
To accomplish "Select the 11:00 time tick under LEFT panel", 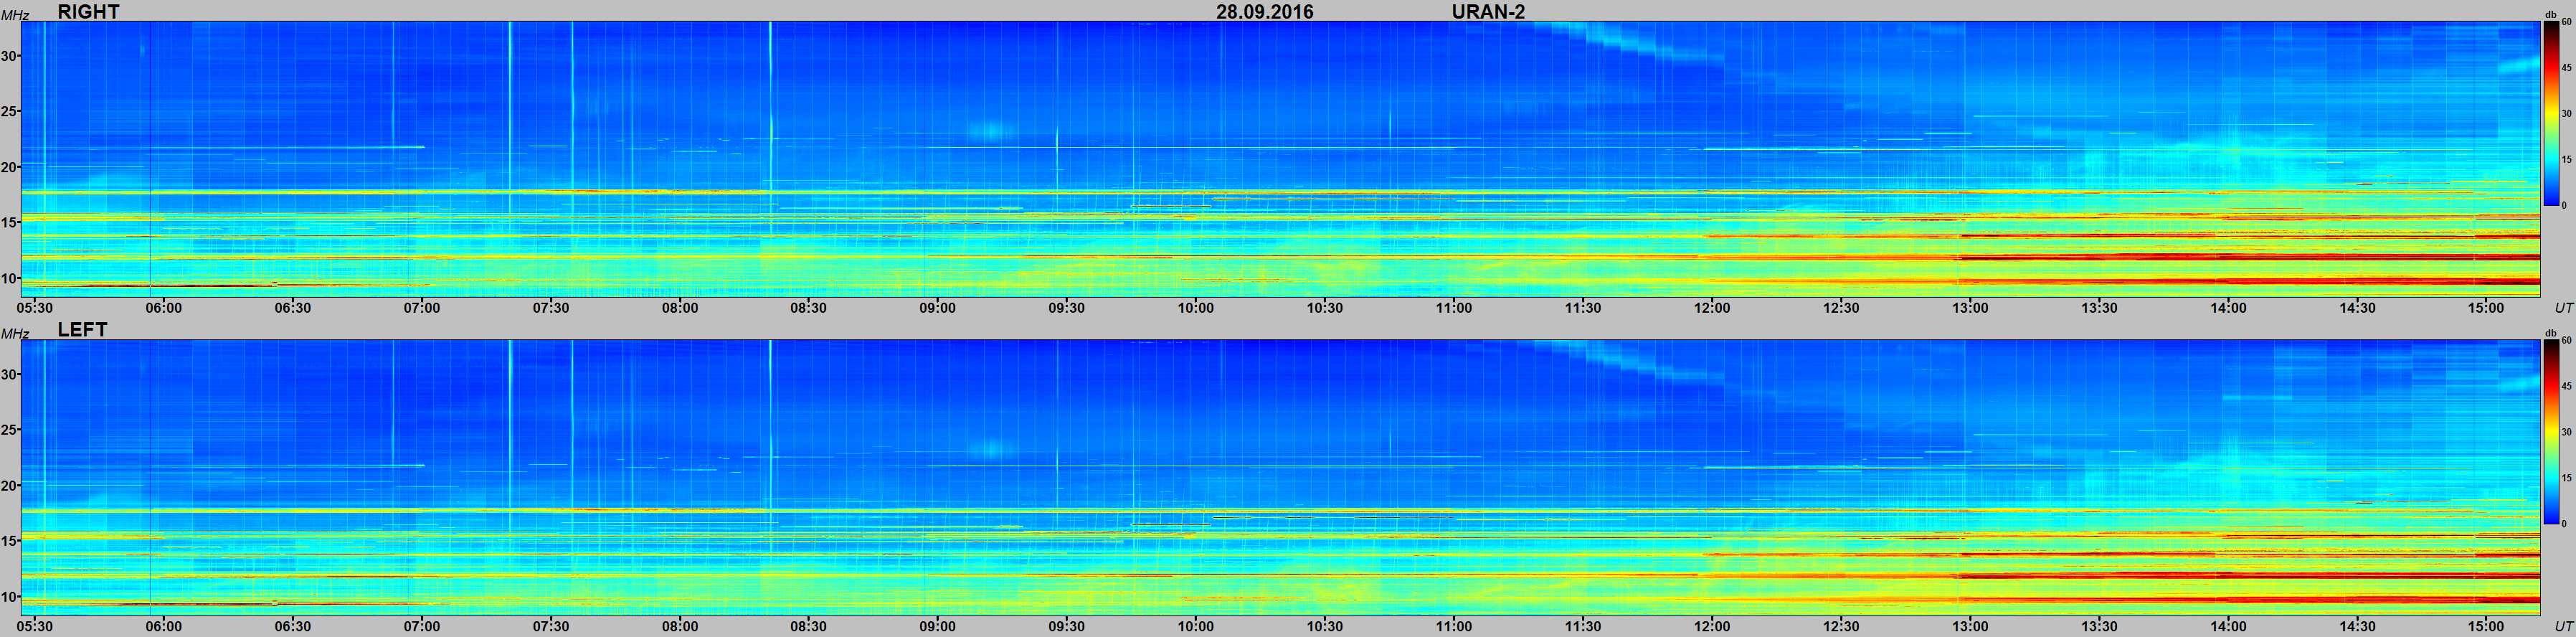I will click(x=1454, y=626).
